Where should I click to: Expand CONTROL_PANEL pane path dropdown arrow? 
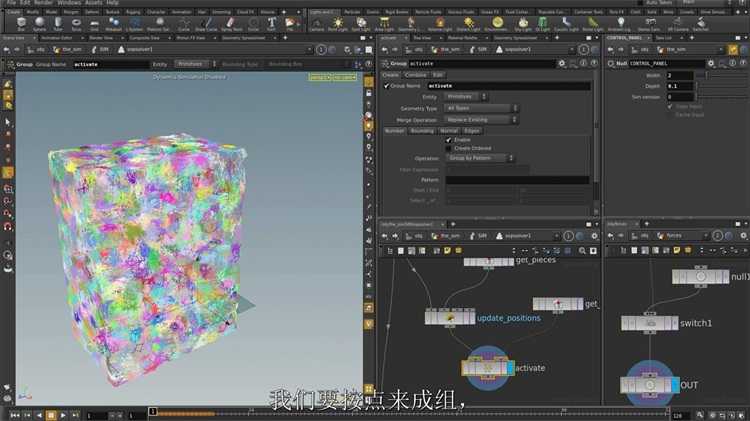[x=721, y=49]
